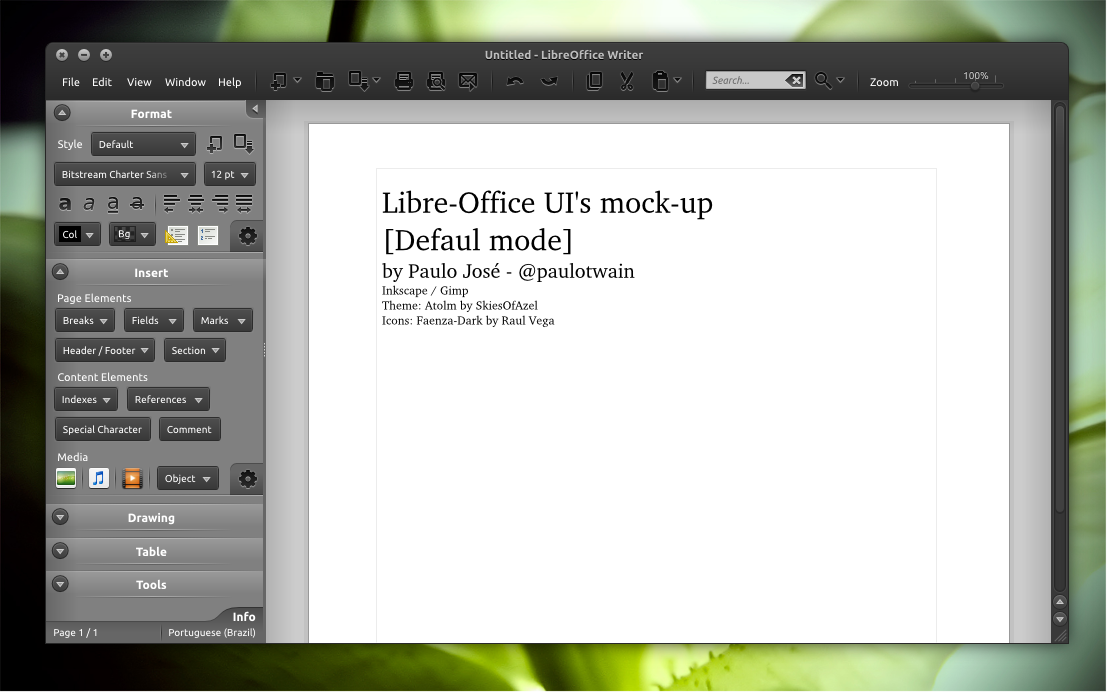Image resolution: width=1107 pixels, height=692 pixels.
Task: Open the Info tab above status bar
Action: [242, 616]
